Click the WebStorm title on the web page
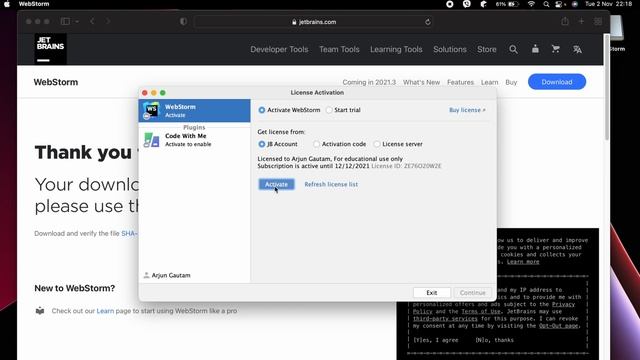Screen dimensions: 640x360 point(56,82)
